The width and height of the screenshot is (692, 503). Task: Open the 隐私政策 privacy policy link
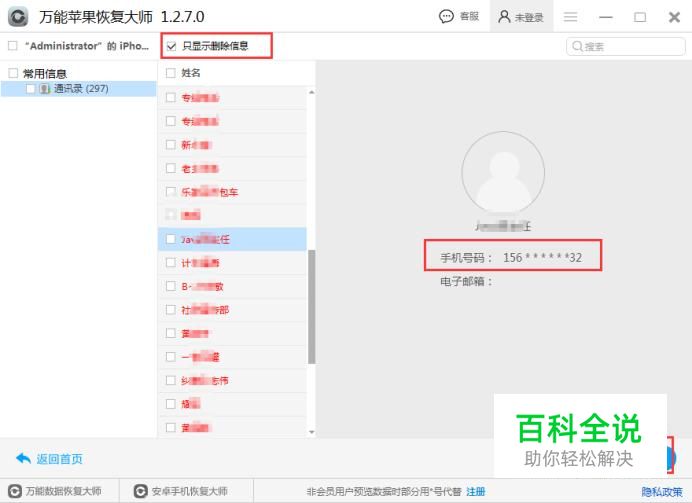point(662,492)
